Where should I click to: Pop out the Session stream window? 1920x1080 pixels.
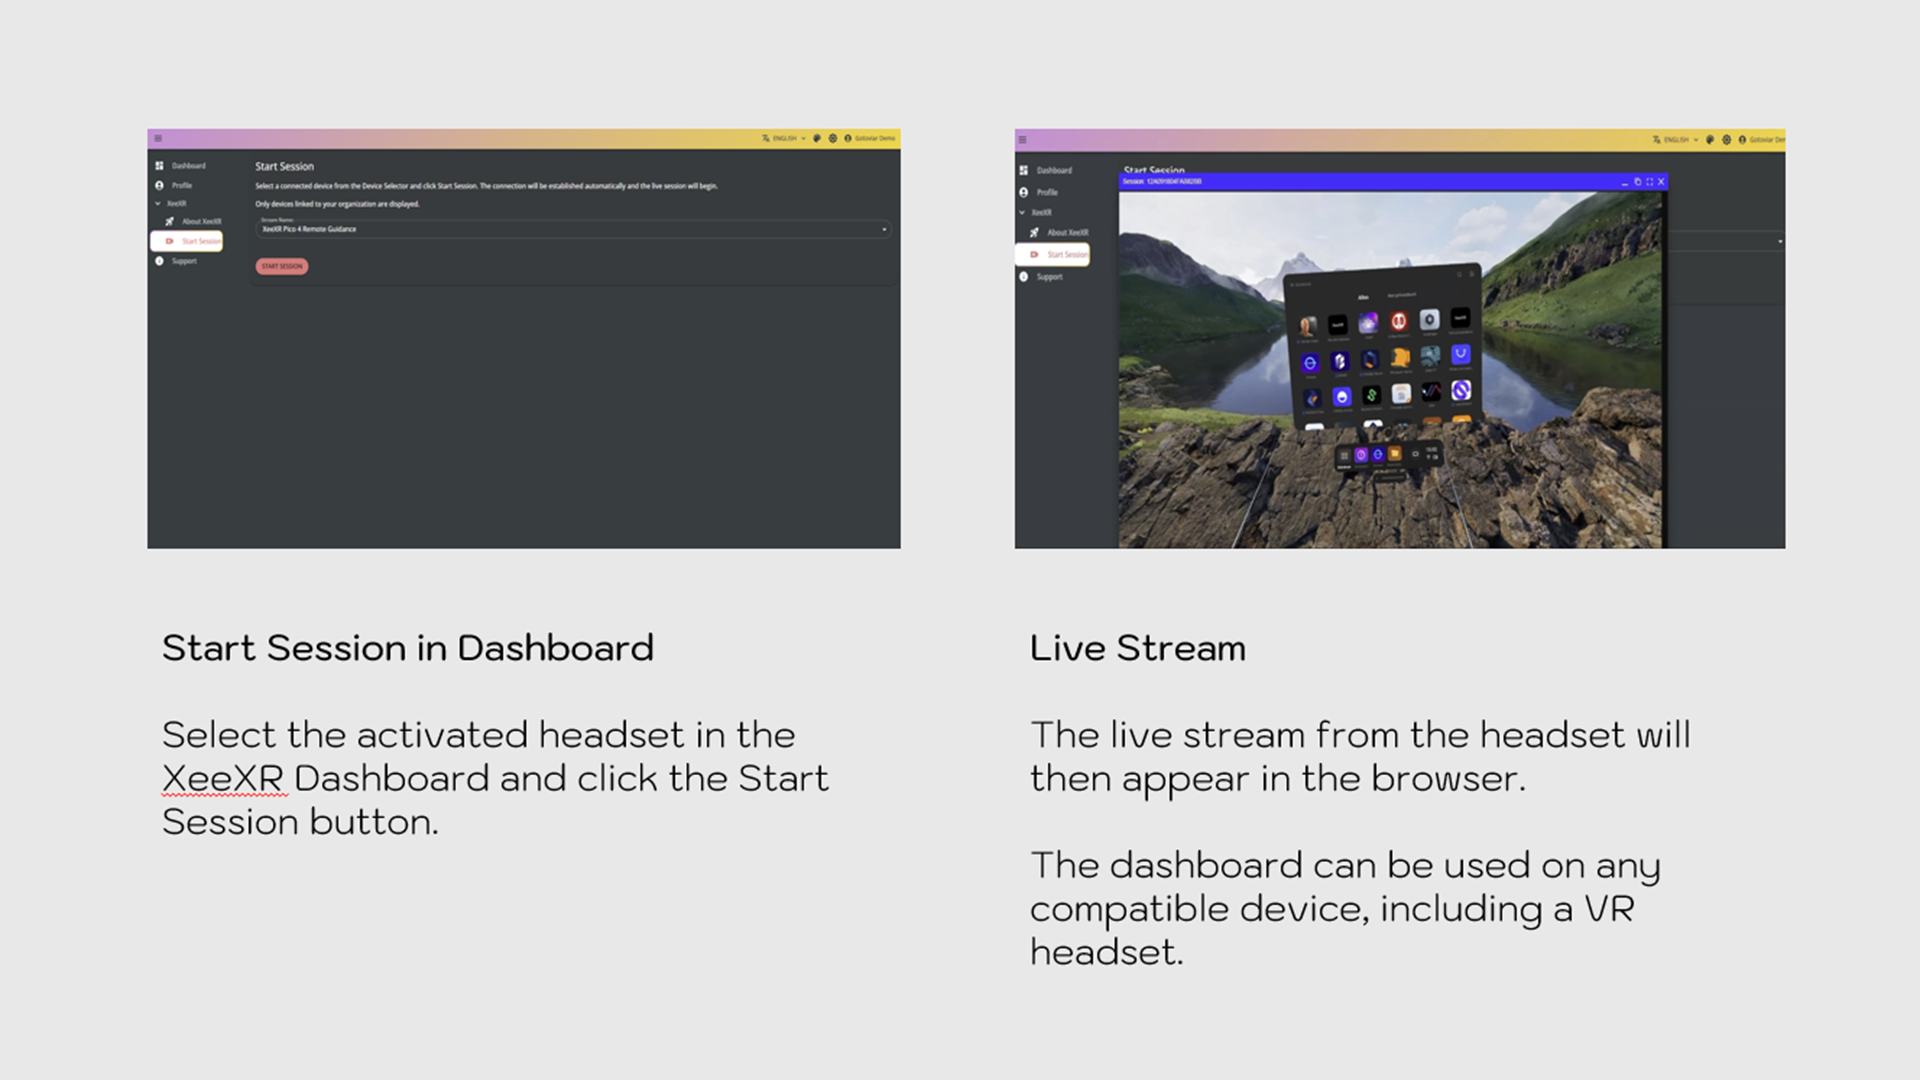pos(1637,182)
